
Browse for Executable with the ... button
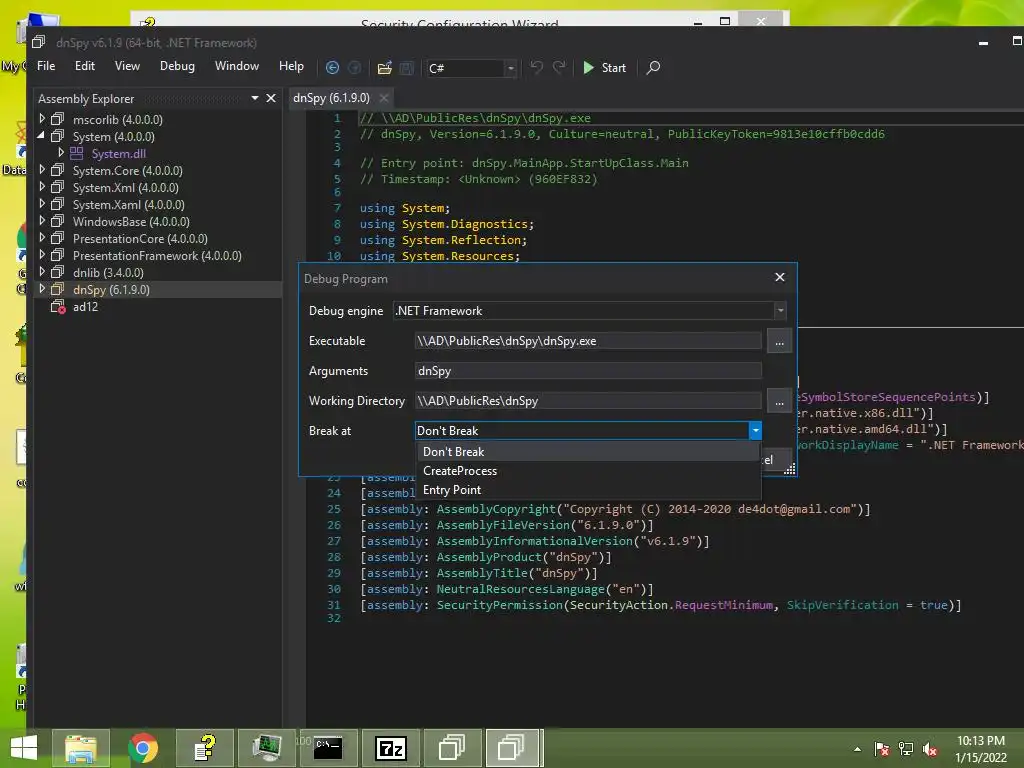(x=779, y=342)
